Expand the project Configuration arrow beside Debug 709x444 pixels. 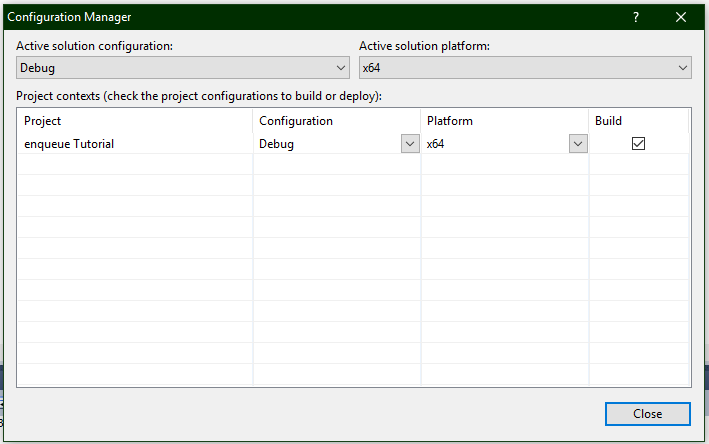(x=409, y=144)
